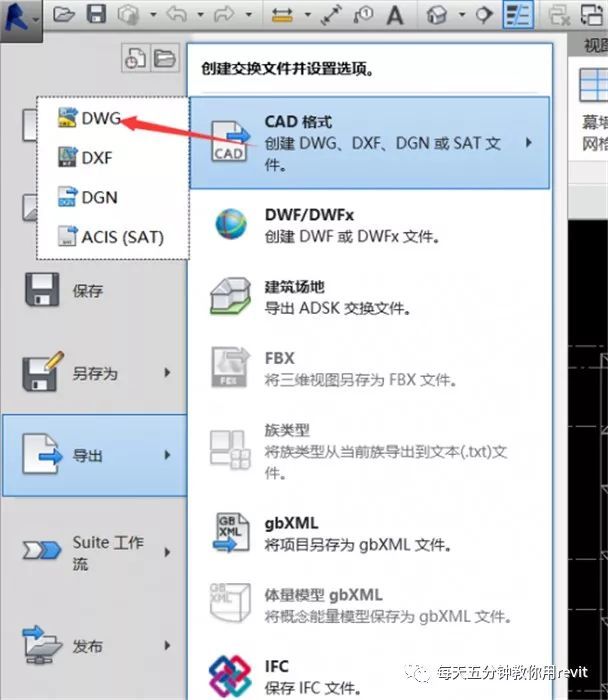Viewport: 608px width, 700px height.
Task: Click the Undo arrow icon
Action: pyautogui.click(x=176, y=15)
